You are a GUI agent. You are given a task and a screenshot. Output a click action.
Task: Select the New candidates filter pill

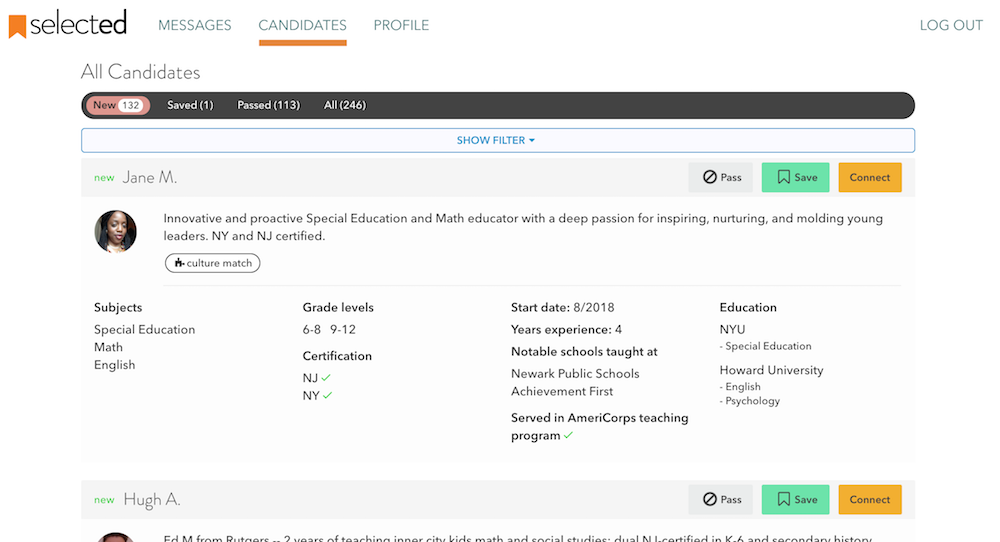pos(118,105)
